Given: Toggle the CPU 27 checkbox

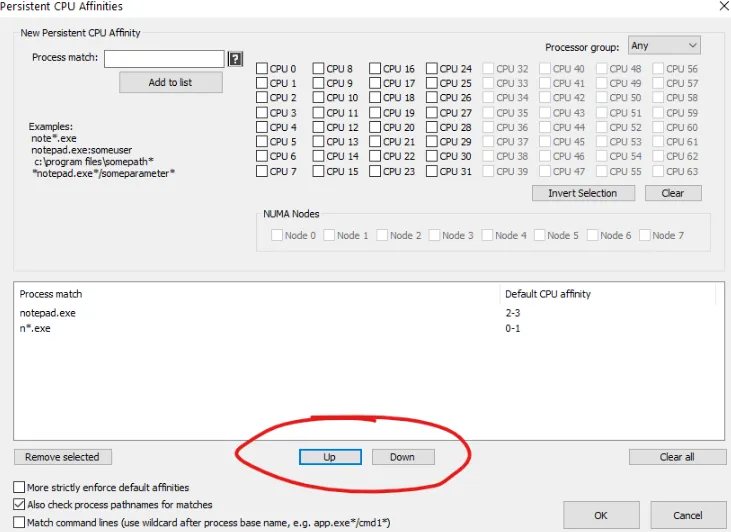Looking at the screenshot, I should coord(432,113).
